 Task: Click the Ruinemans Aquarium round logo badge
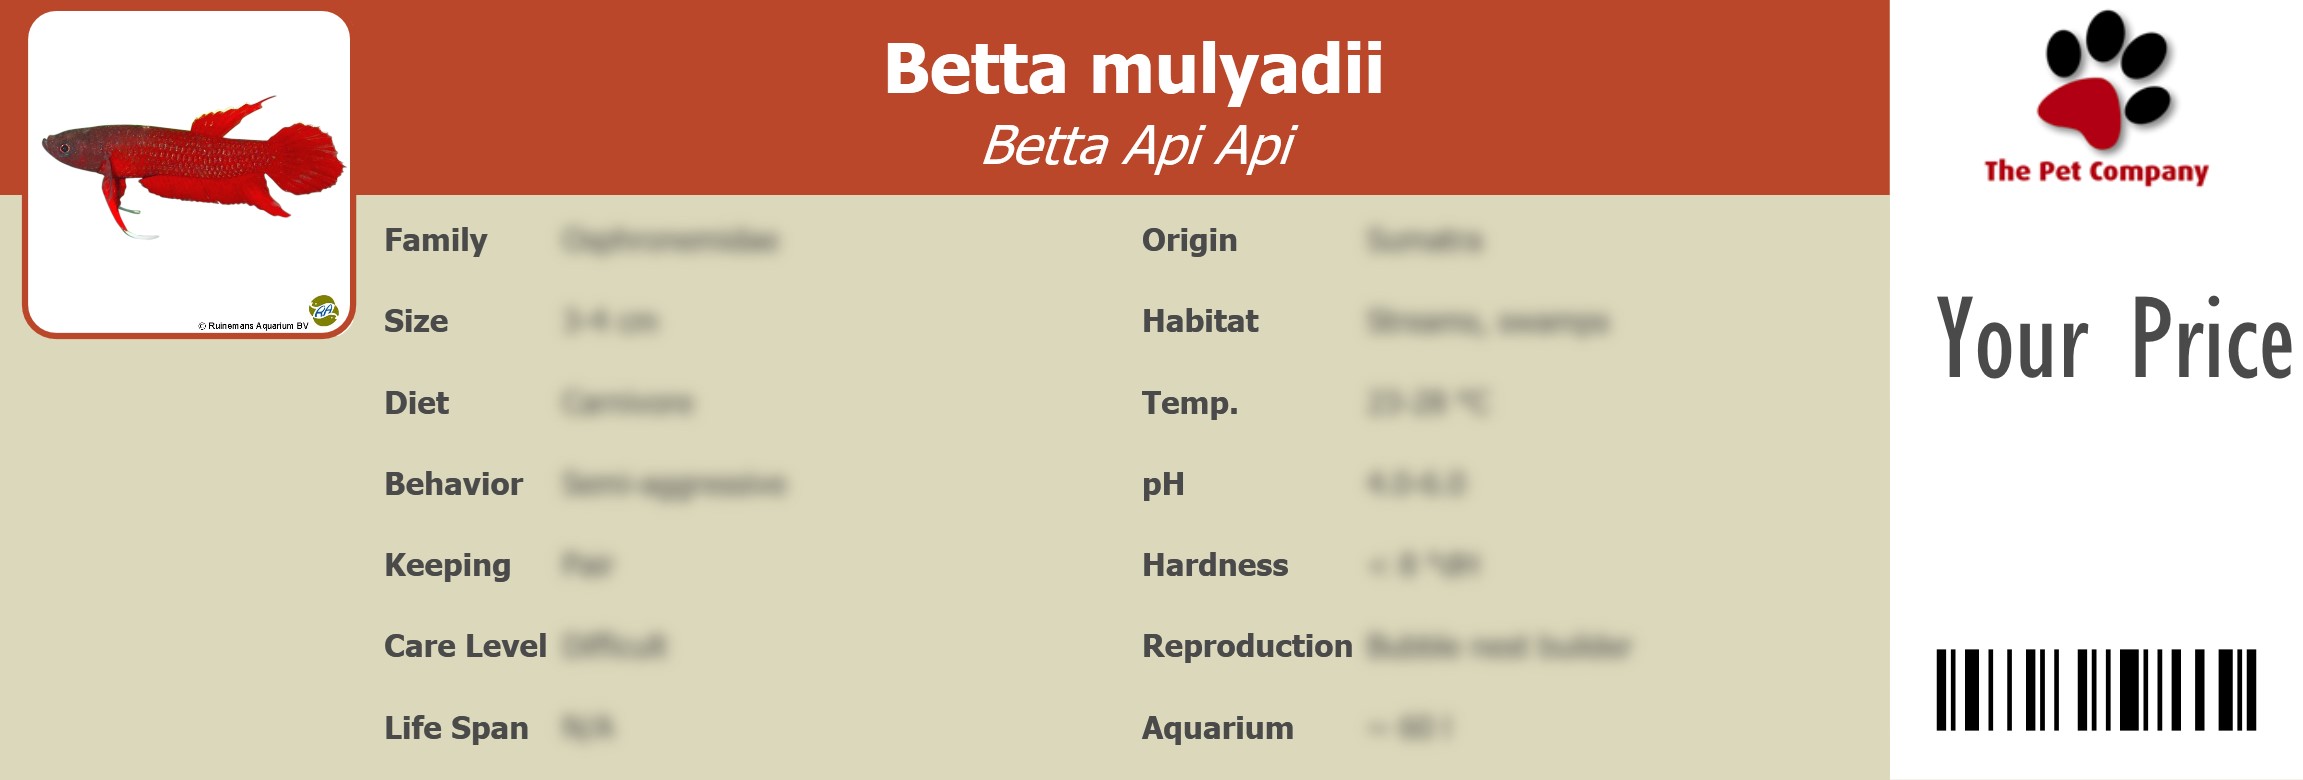coord(324,310)
